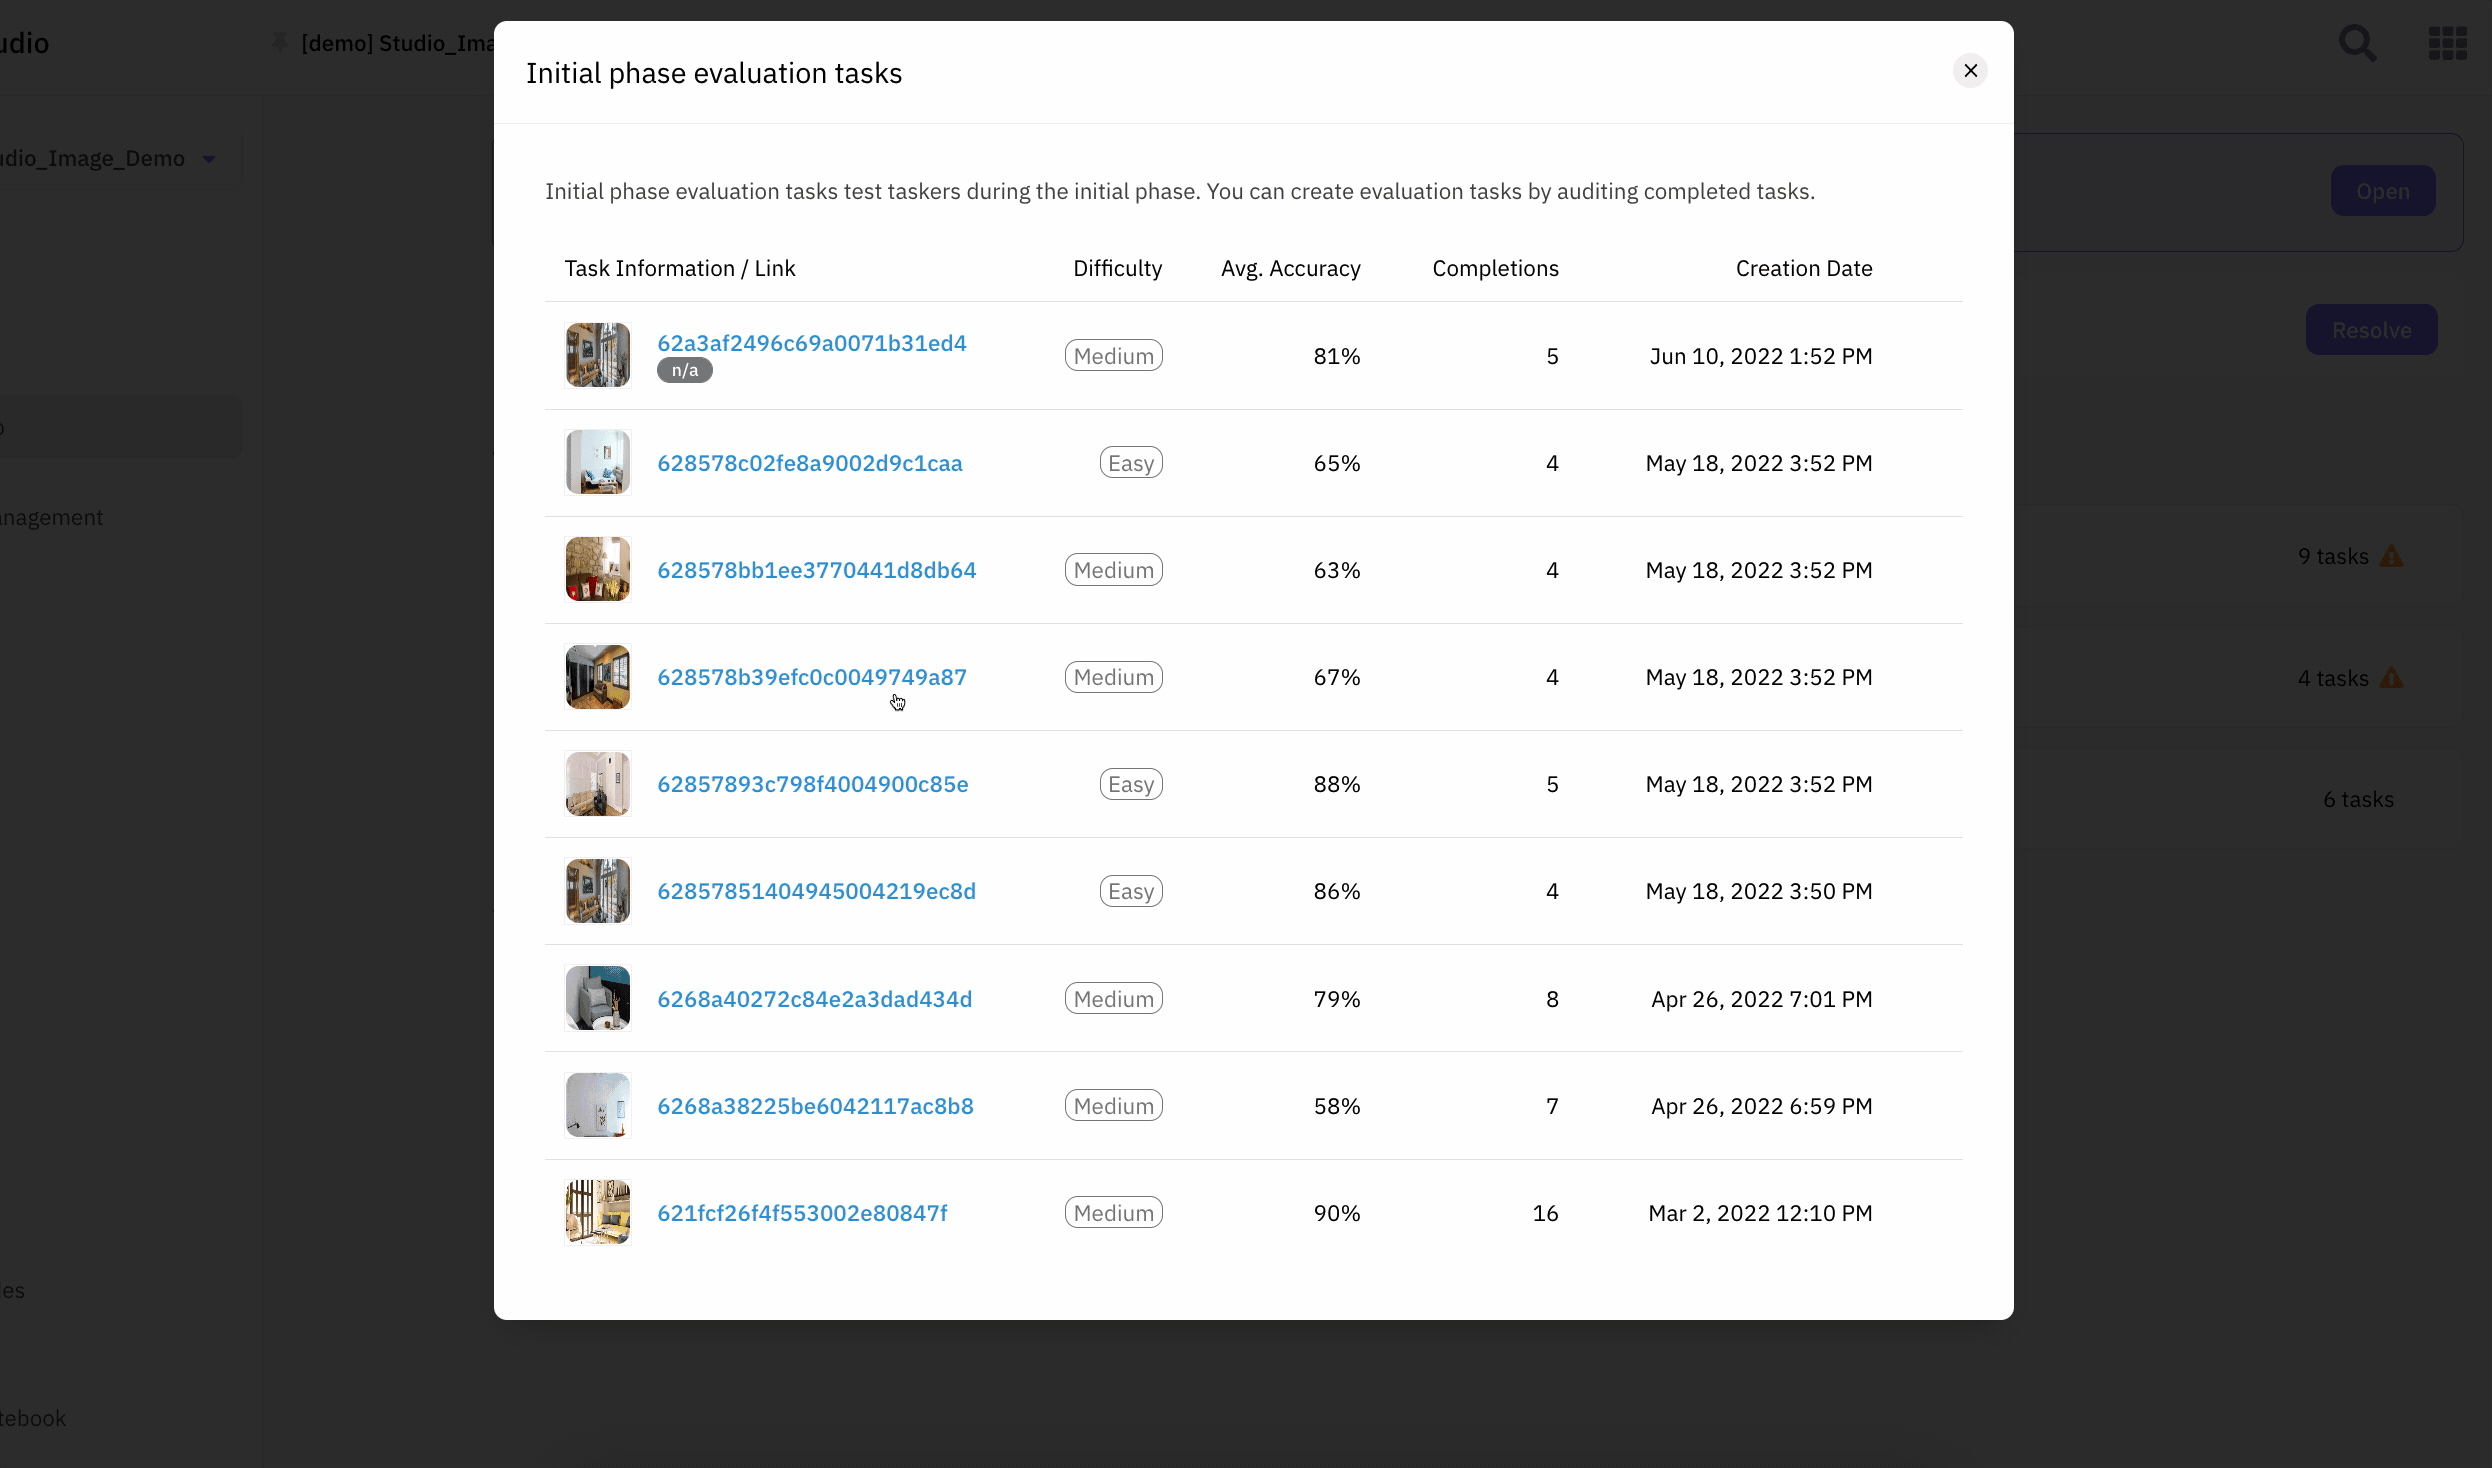Open the apps grid icon

(2447, 43)
